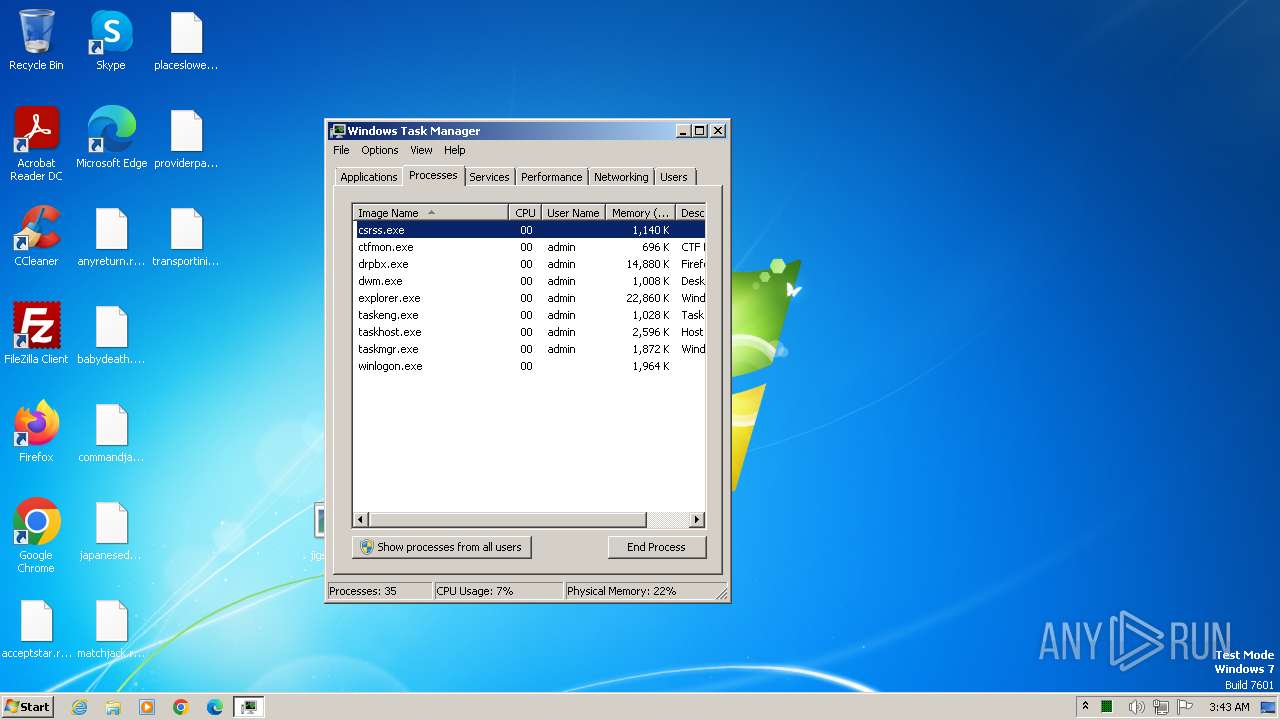Screen dimensions: 1280x720
Task: Select the providerpa file icon
Action: tap(186, 138)
